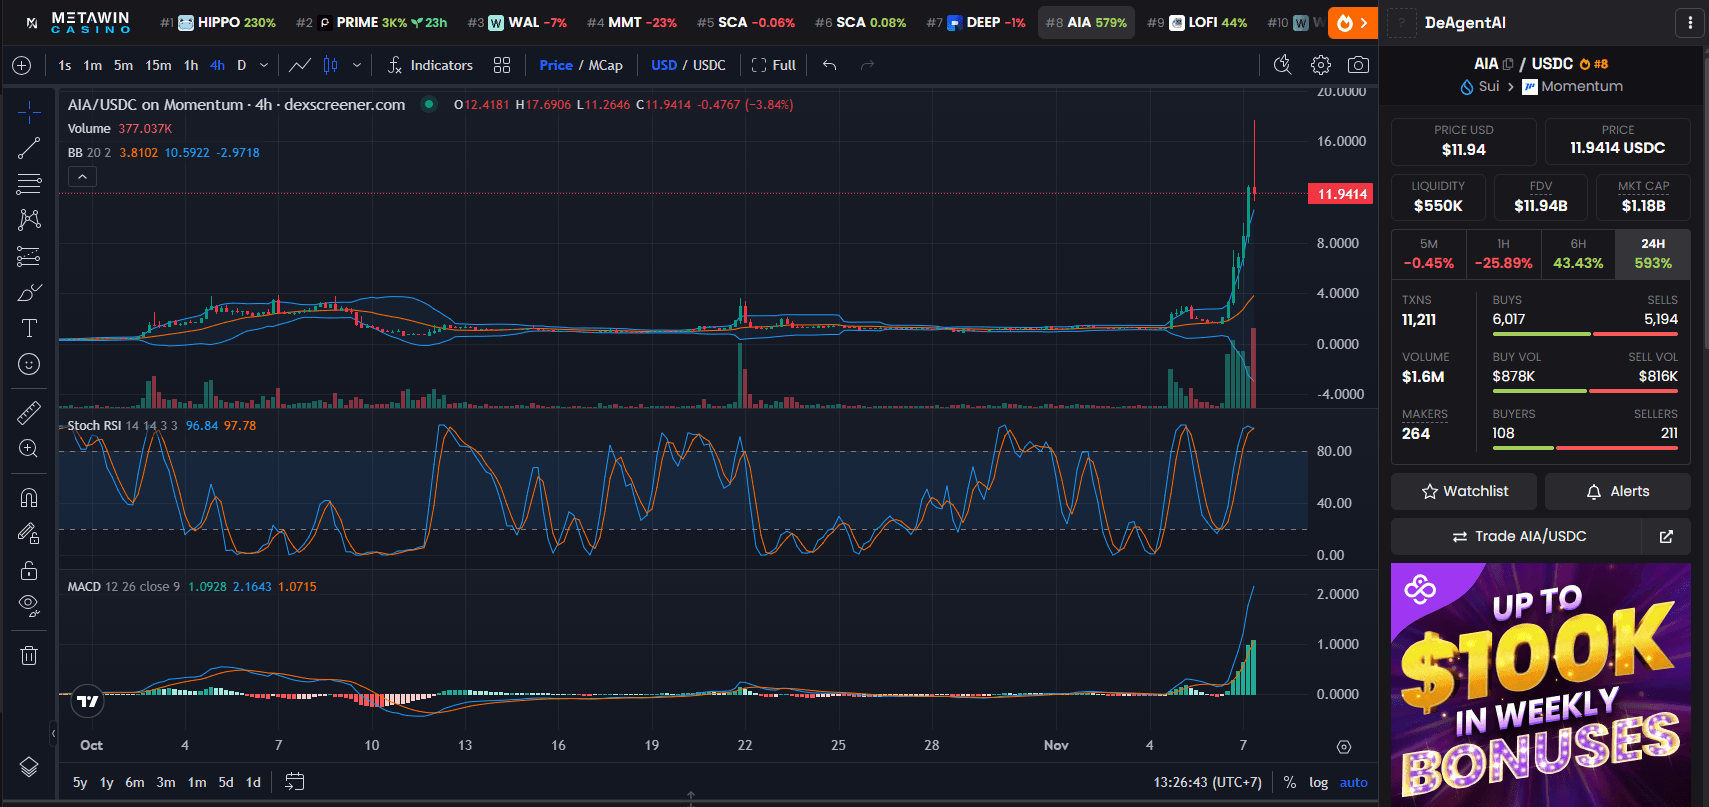
Task: Show the 6H price change stats
Action: tap(1578, 254)
